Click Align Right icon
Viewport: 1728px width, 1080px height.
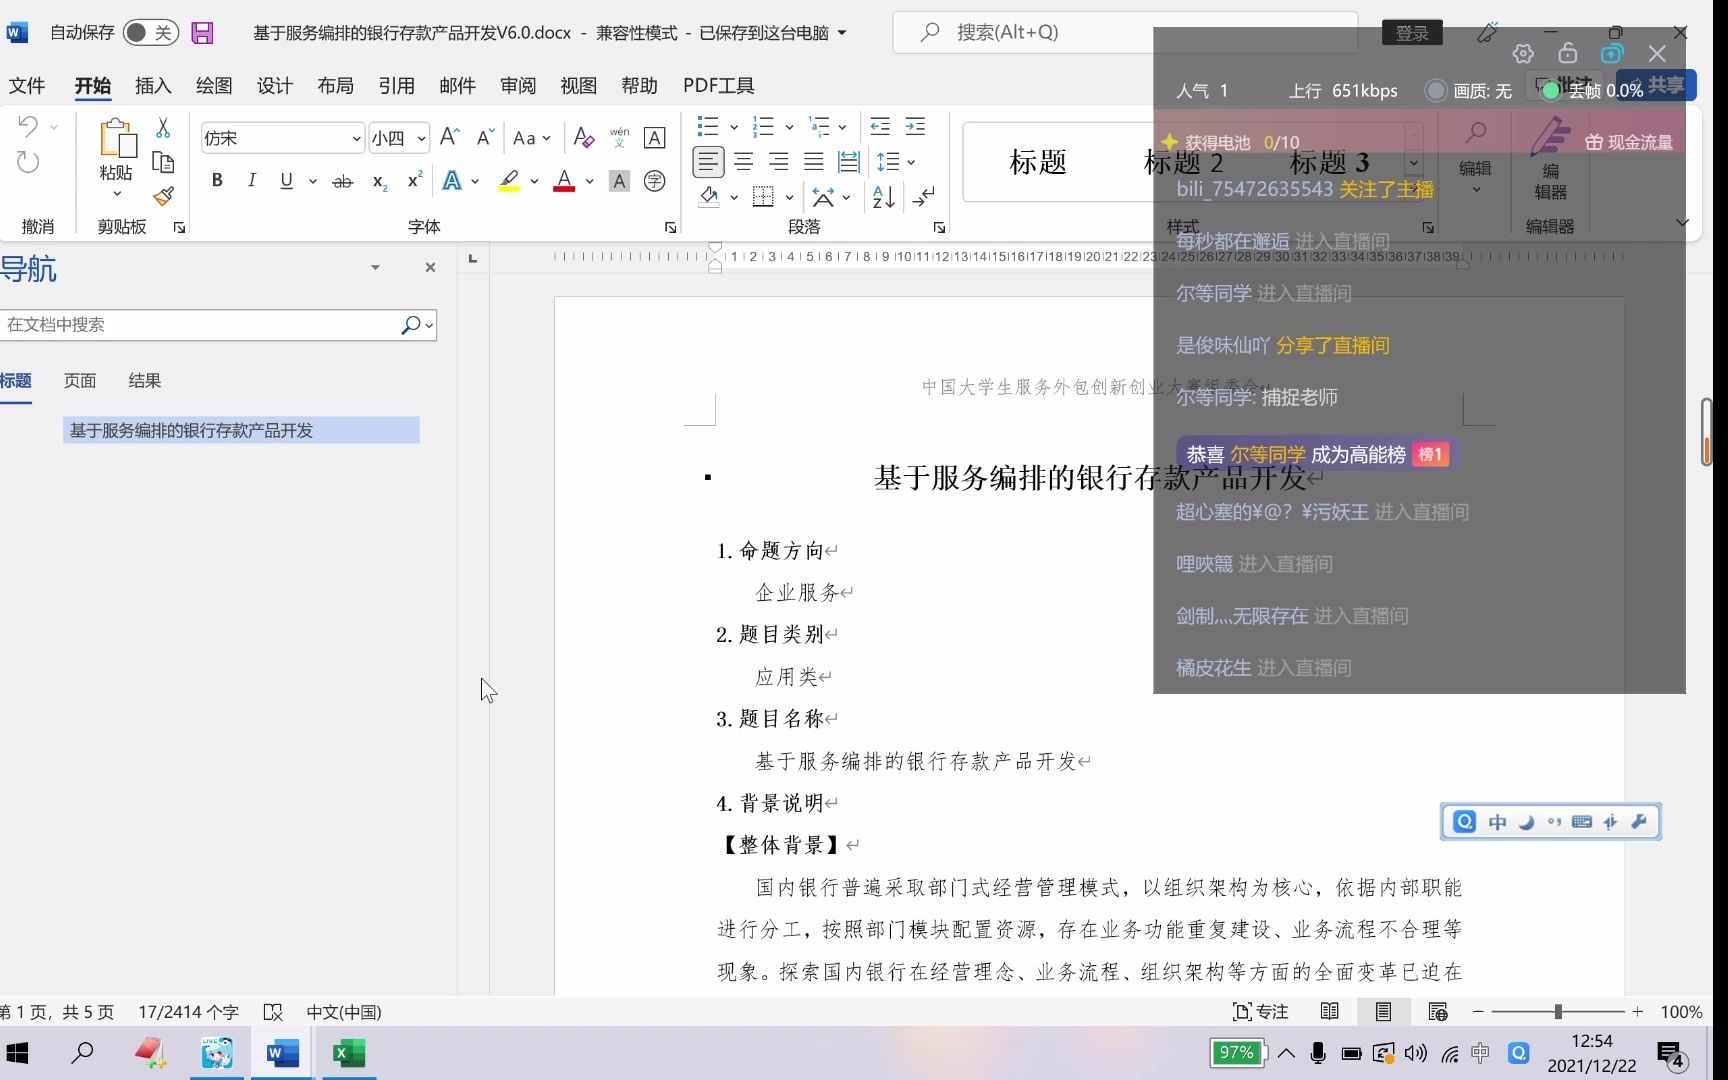(779, 161)
